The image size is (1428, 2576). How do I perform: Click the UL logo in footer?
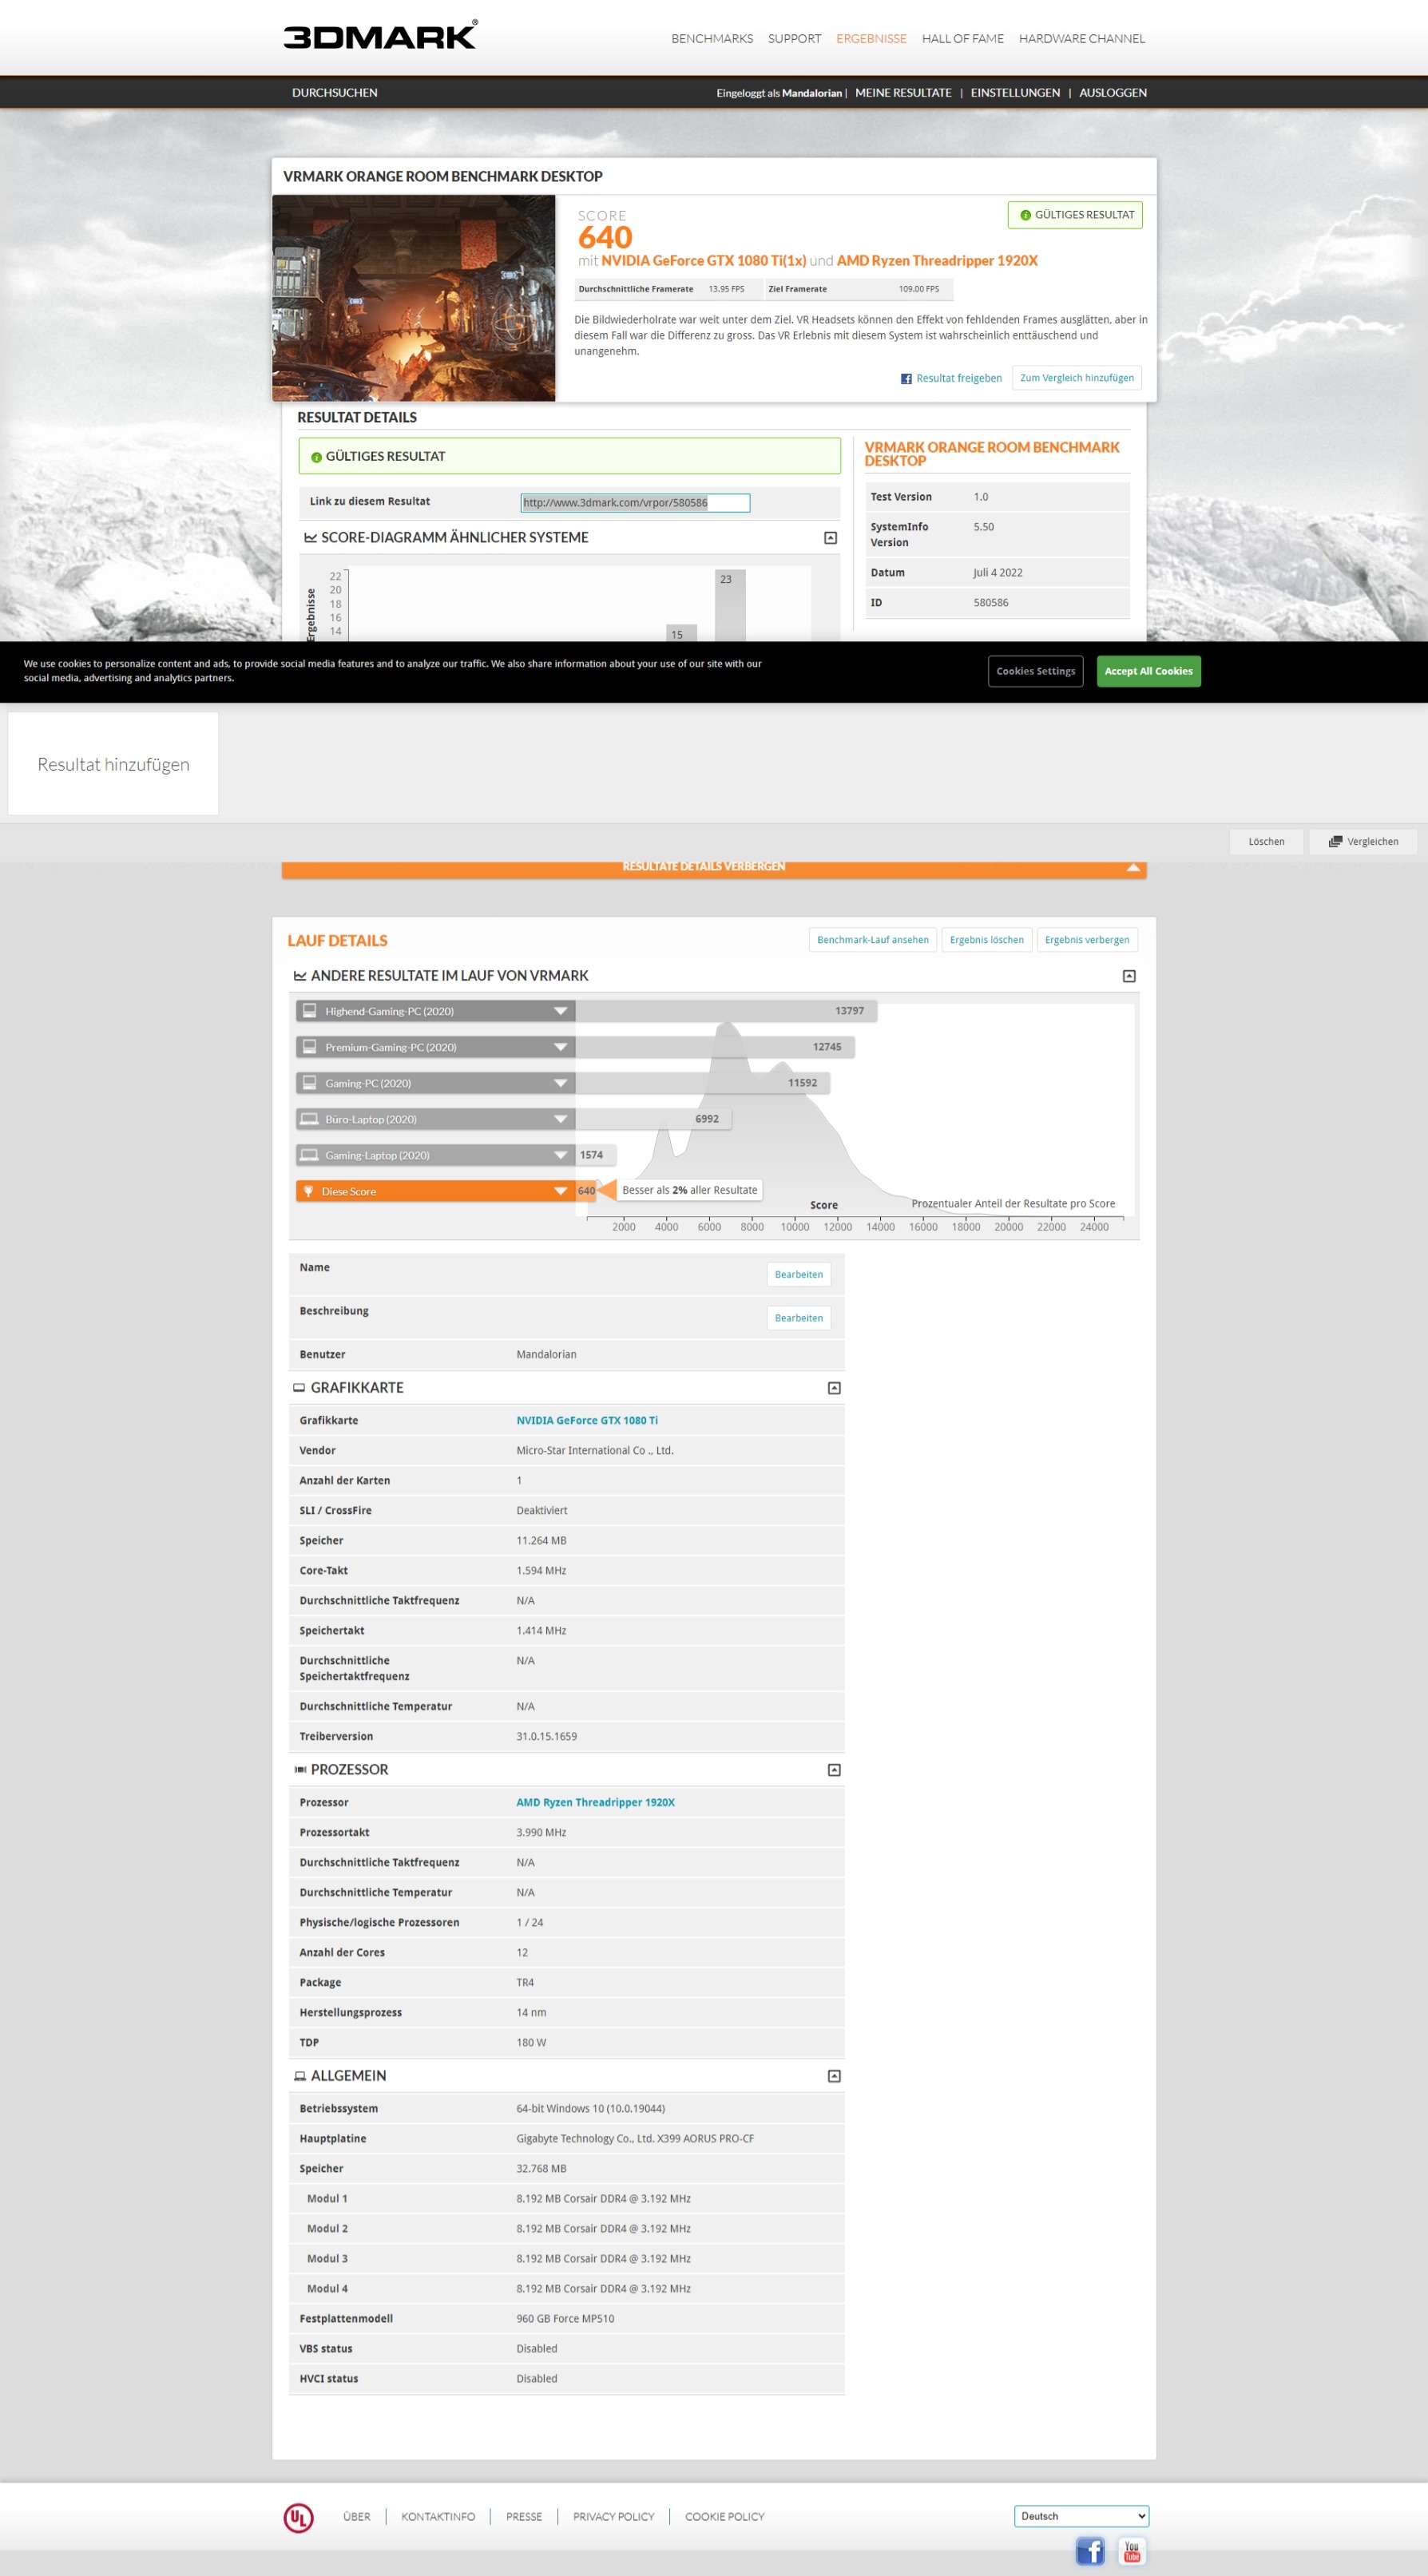298,2517
